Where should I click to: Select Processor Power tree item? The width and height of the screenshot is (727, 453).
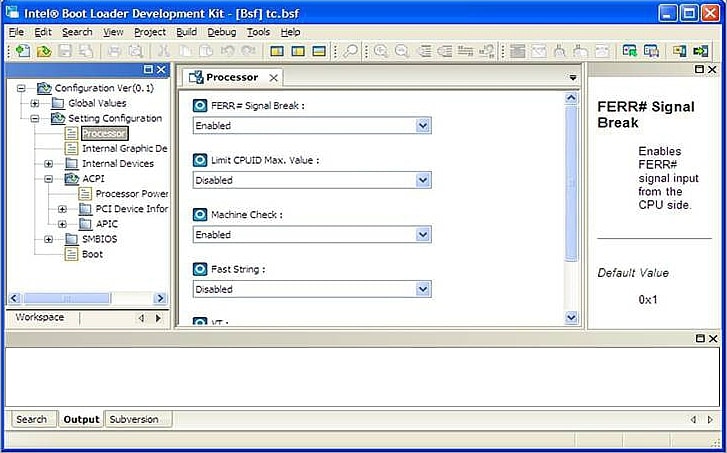pyautogui.click(x=132, y=194)
